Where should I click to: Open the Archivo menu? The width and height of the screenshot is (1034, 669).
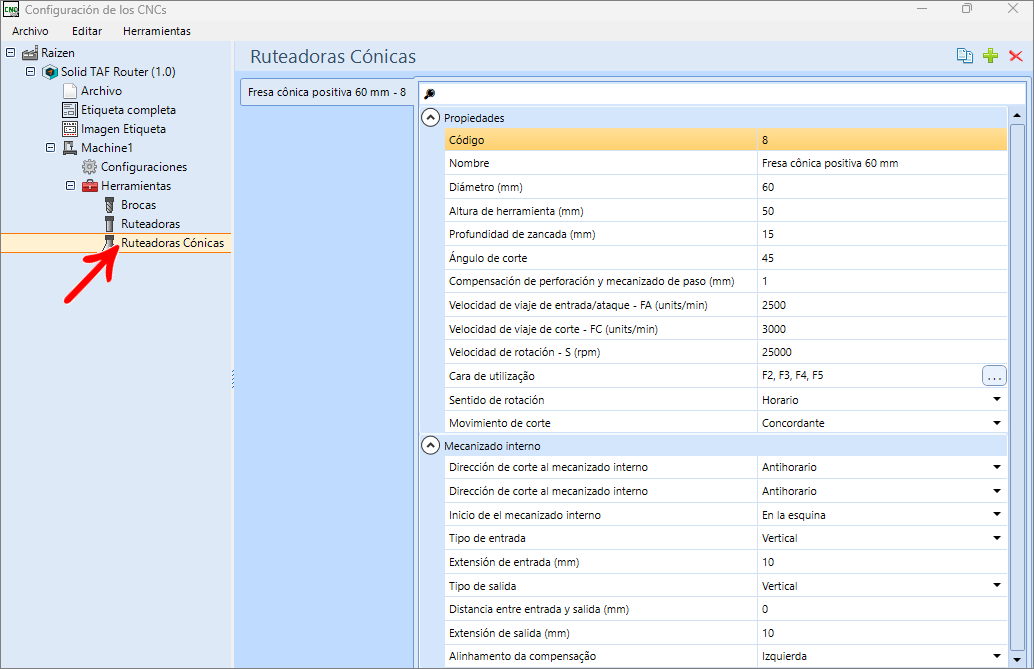click(30, 31)
